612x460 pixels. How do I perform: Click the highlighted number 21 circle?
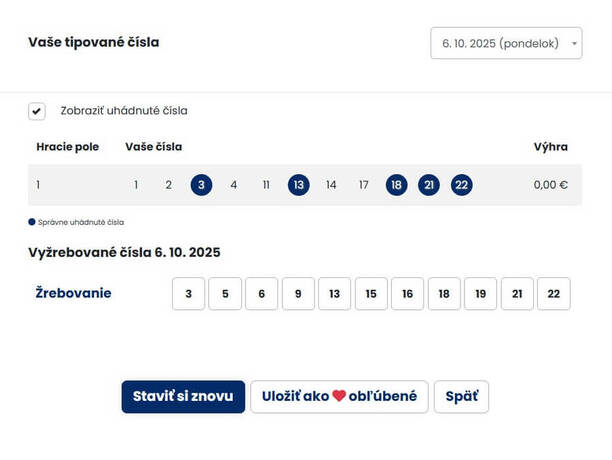429,185
